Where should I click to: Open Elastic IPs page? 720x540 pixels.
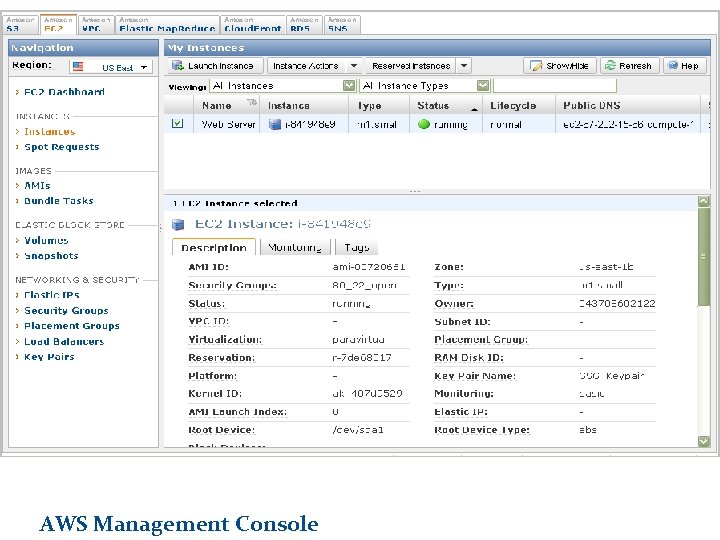coord(52,295)
